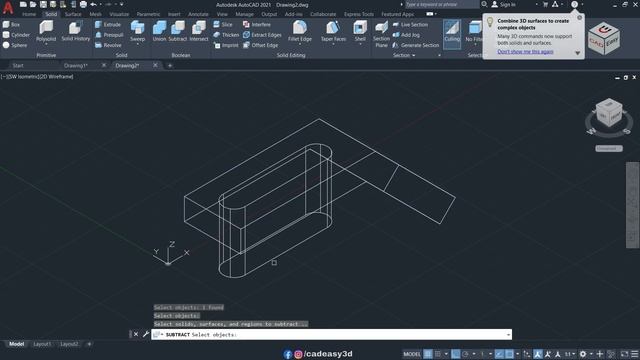
Task: Open the Visualize ribbon tab
Action: (119, 14)
